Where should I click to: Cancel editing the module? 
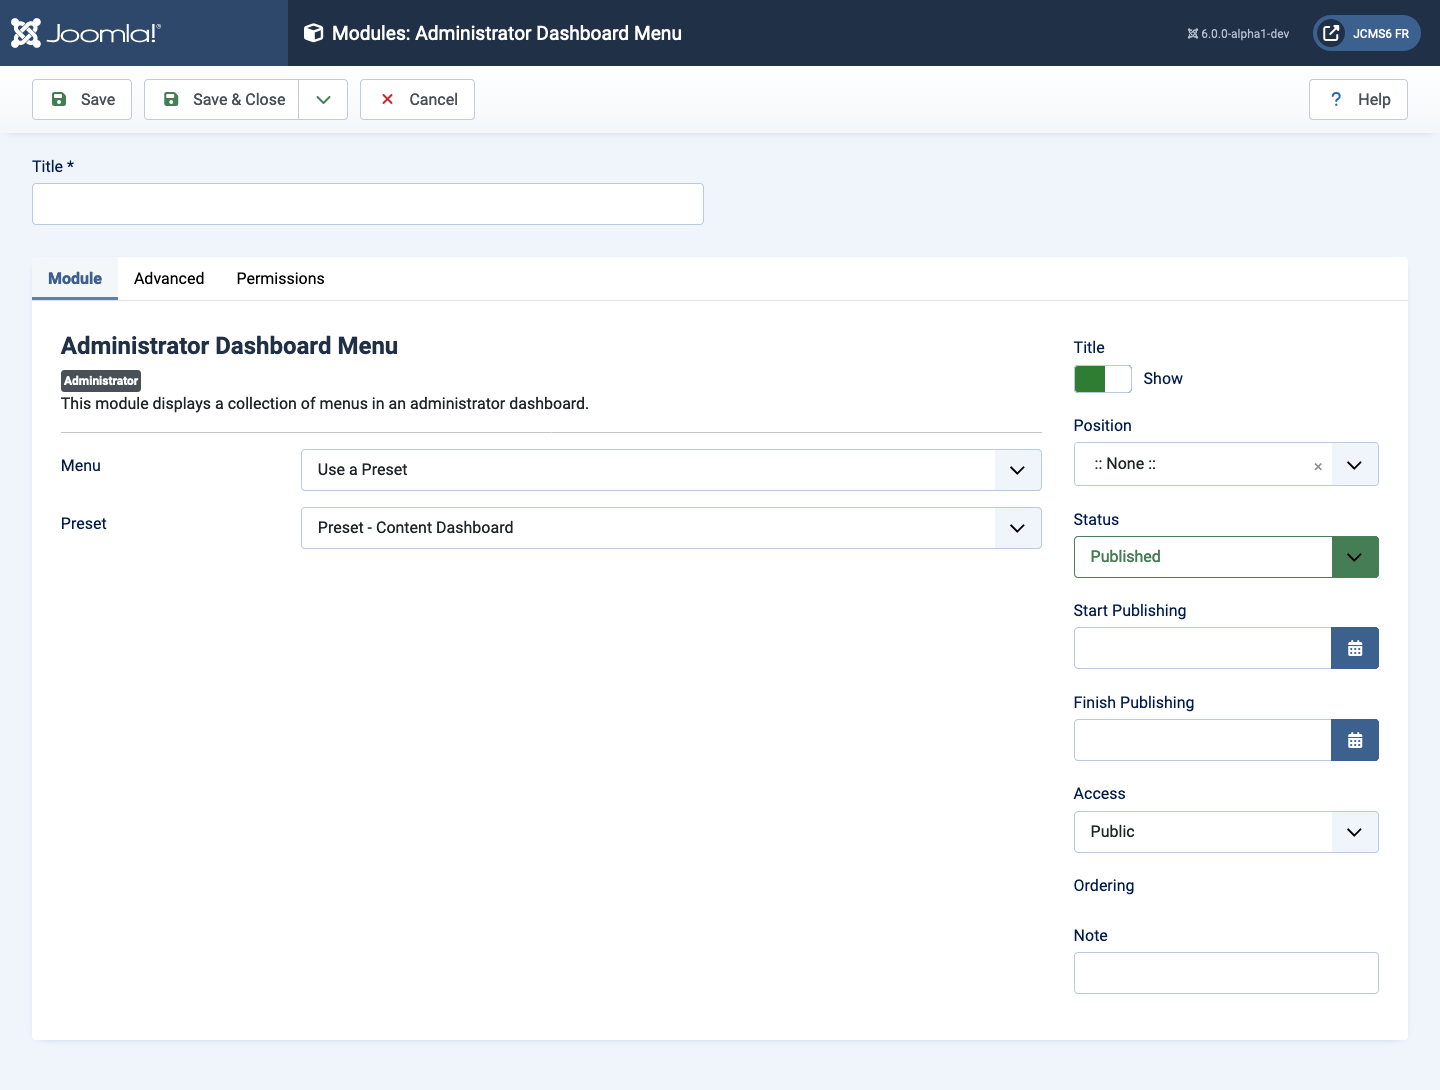pos(417,99)
